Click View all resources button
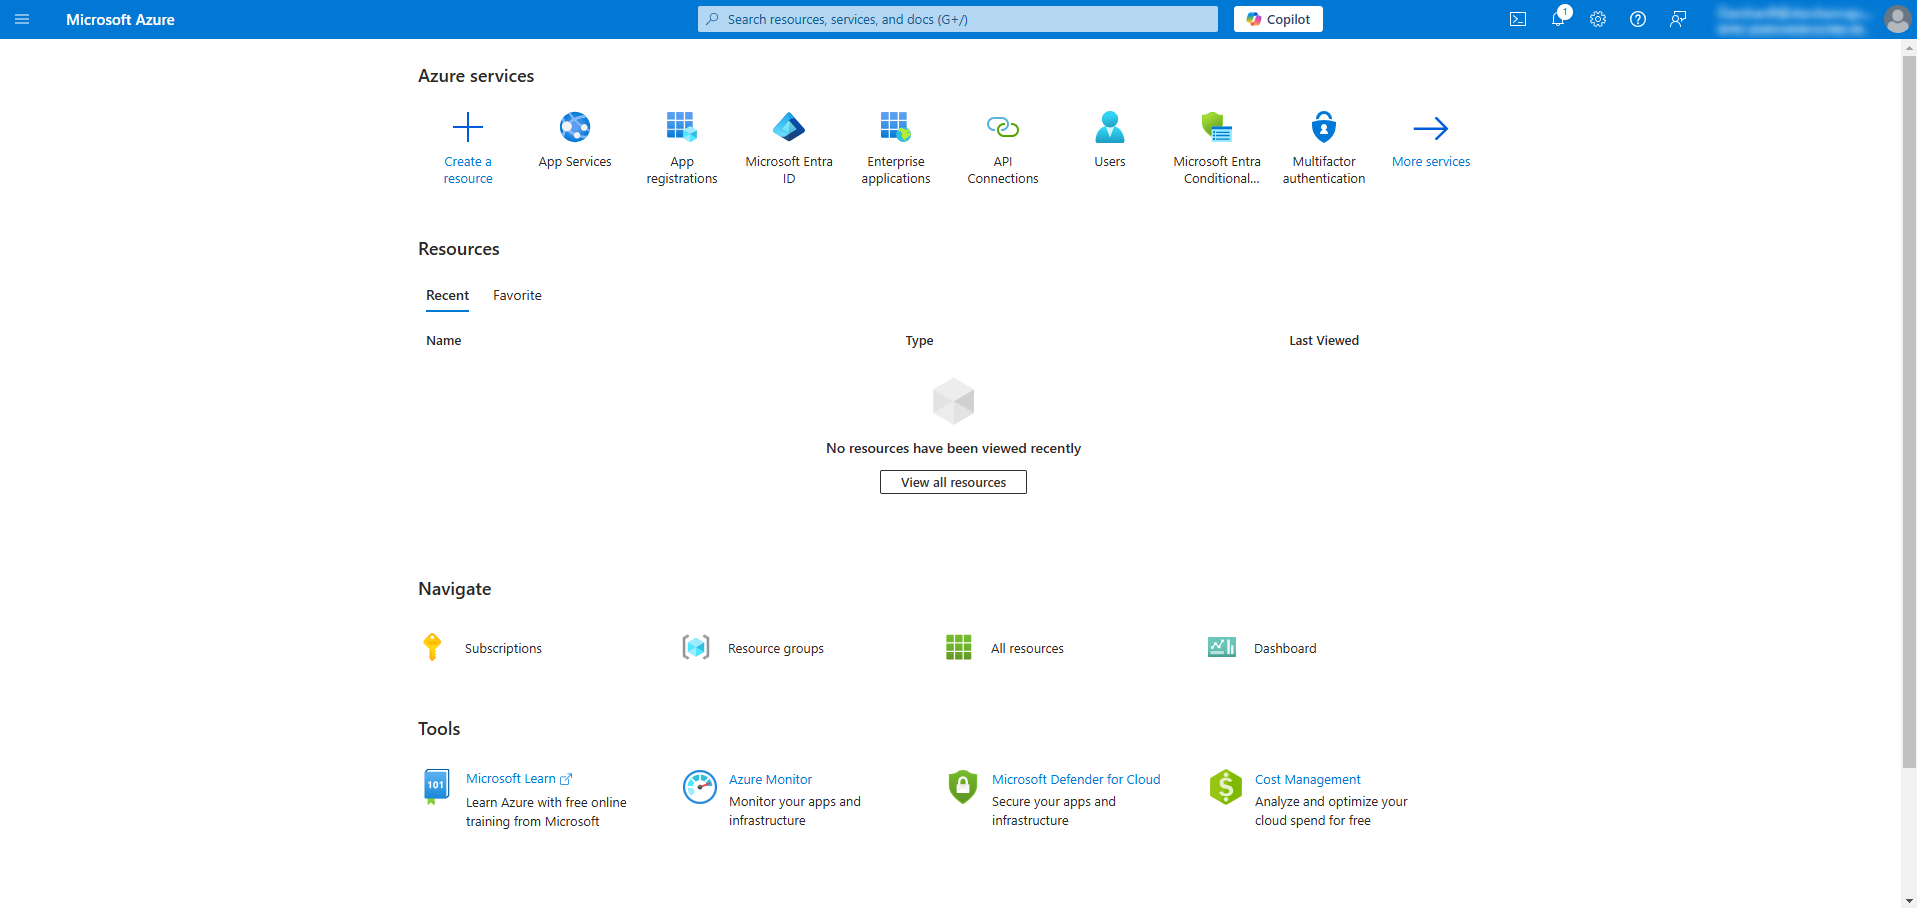The image size is (1917, 908). tap(953, 482)
